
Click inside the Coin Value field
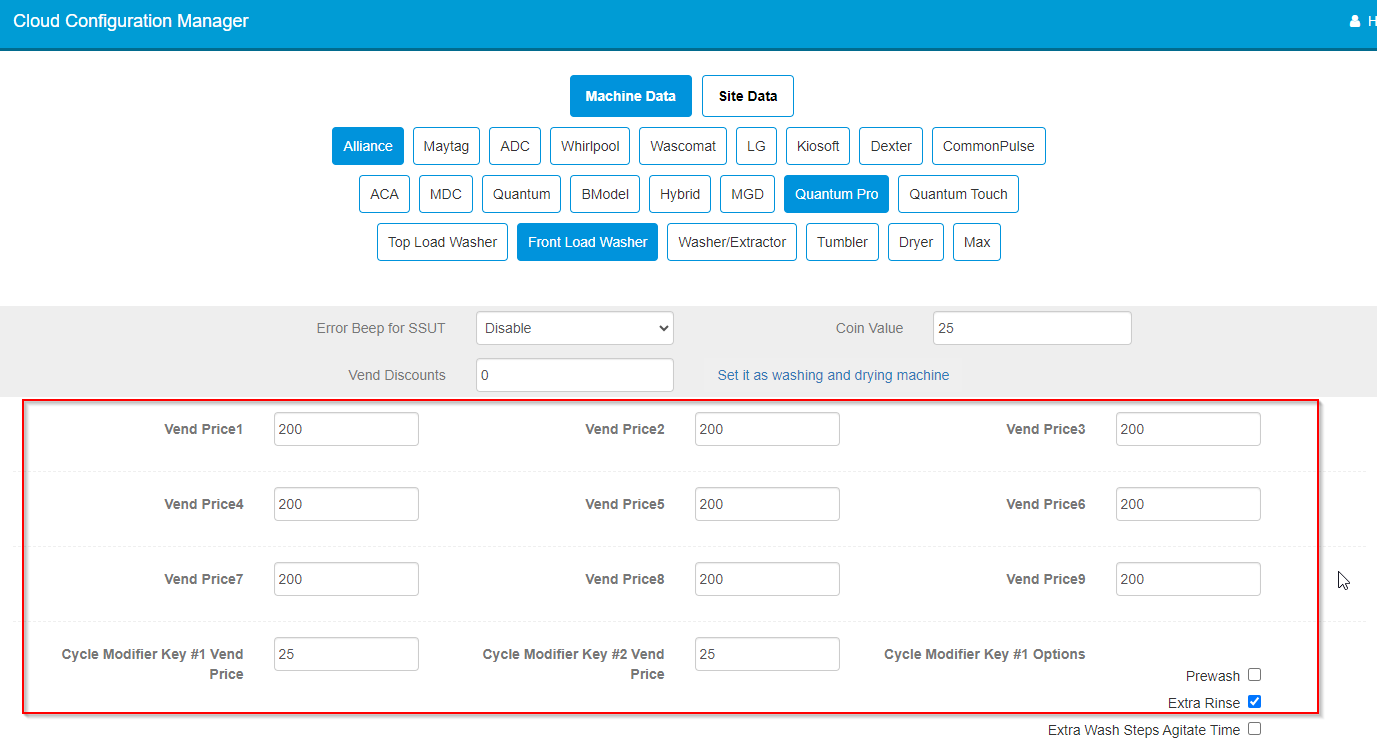point(1031,327)
